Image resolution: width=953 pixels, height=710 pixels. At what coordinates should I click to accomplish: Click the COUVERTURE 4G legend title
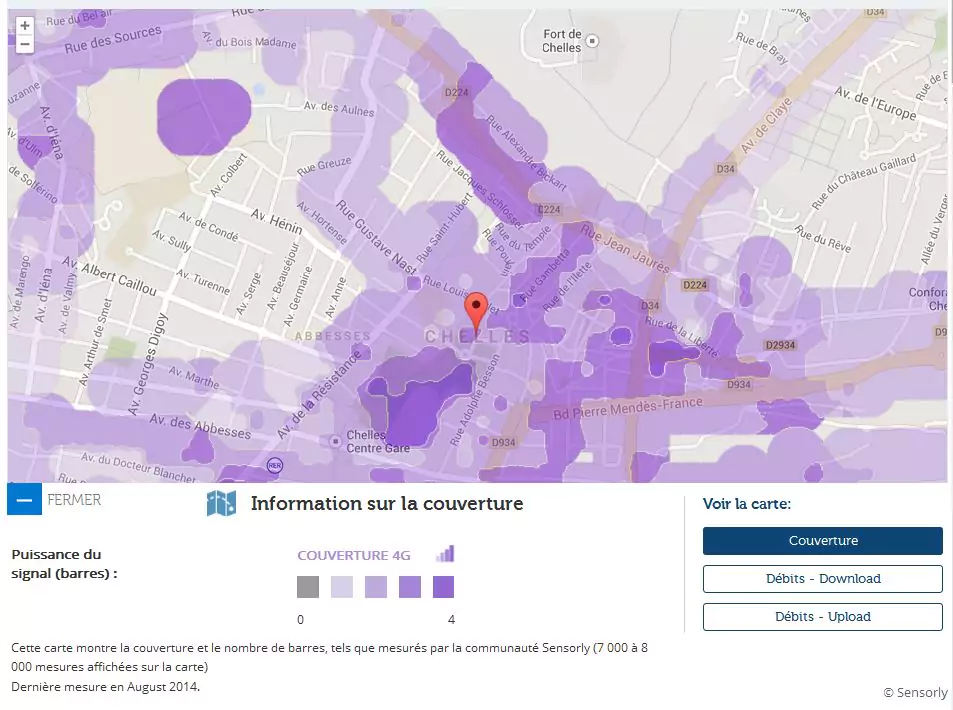point(354,555)
